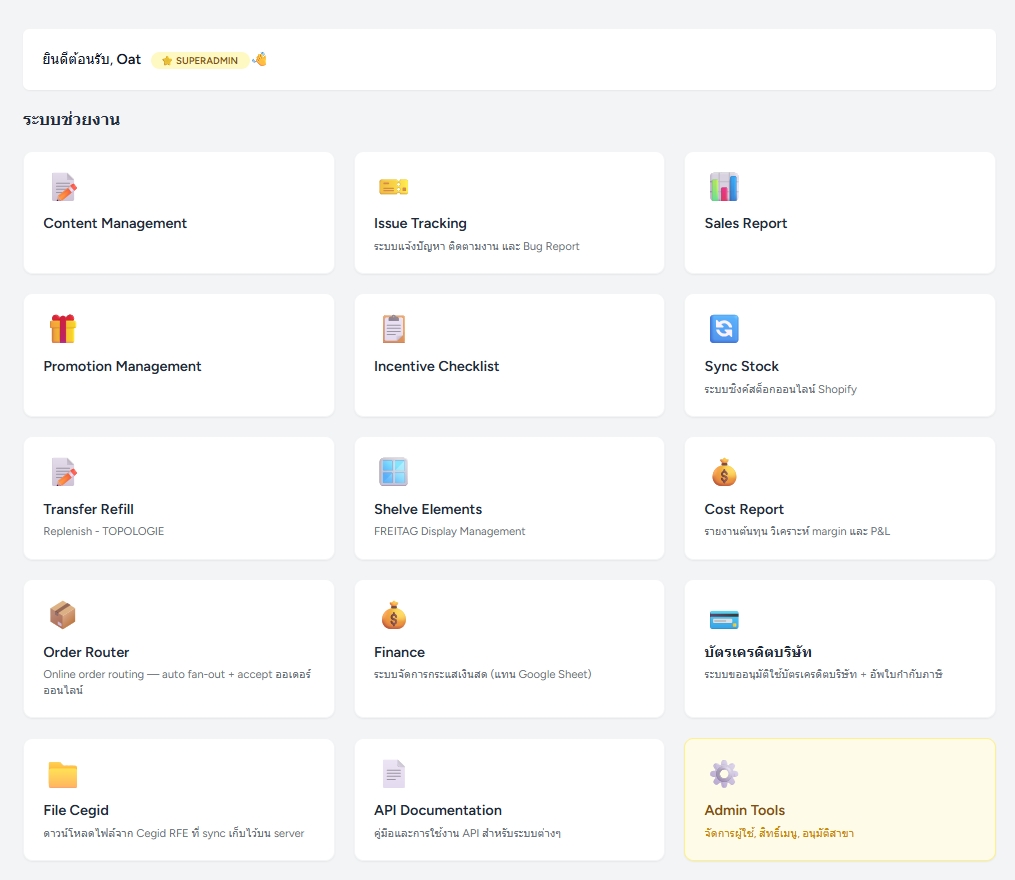Click the ระบบช่วยงาน section heading
The width and height of the screenshot is (1015, 880).
pos(71,120)
